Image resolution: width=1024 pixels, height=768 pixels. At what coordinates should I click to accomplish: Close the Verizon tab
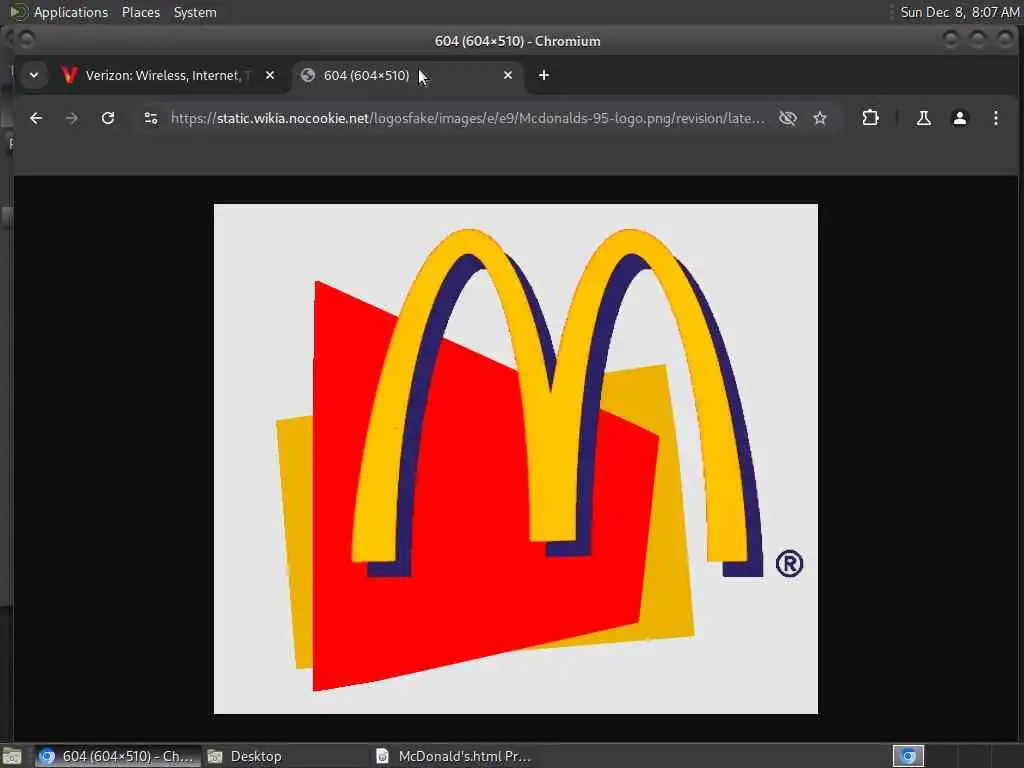270,75
